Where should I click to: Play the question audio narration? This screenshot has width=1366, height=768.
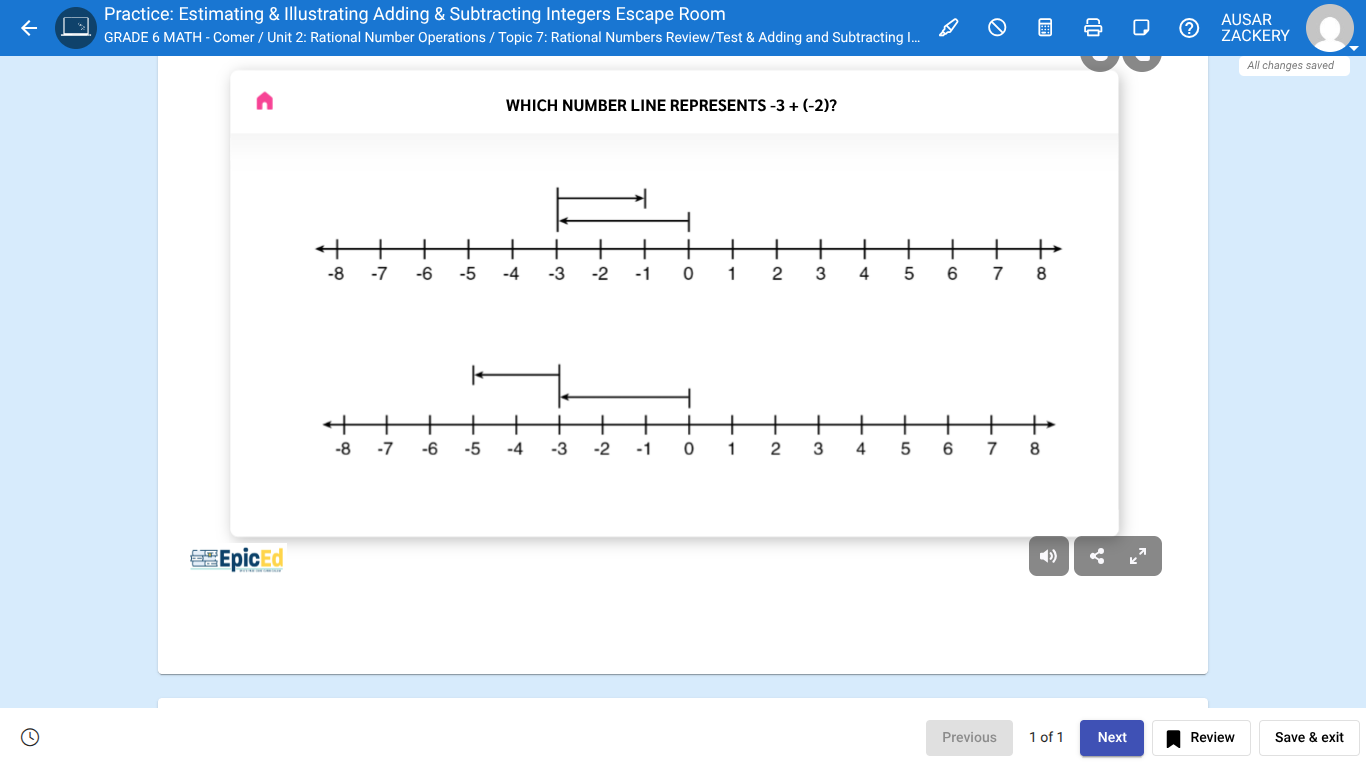[x=1048, y=555]
